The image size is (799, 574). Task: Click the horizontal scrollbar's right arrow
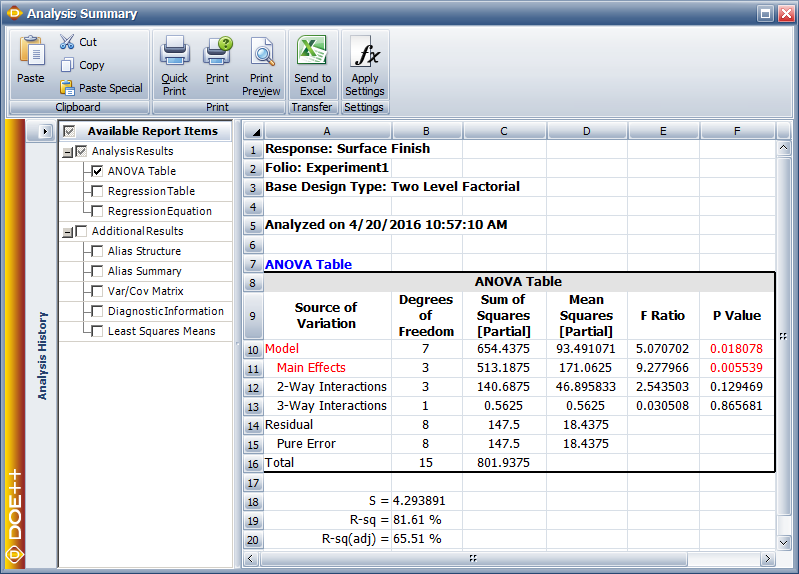pyautogui.click(x=767, y=559)
